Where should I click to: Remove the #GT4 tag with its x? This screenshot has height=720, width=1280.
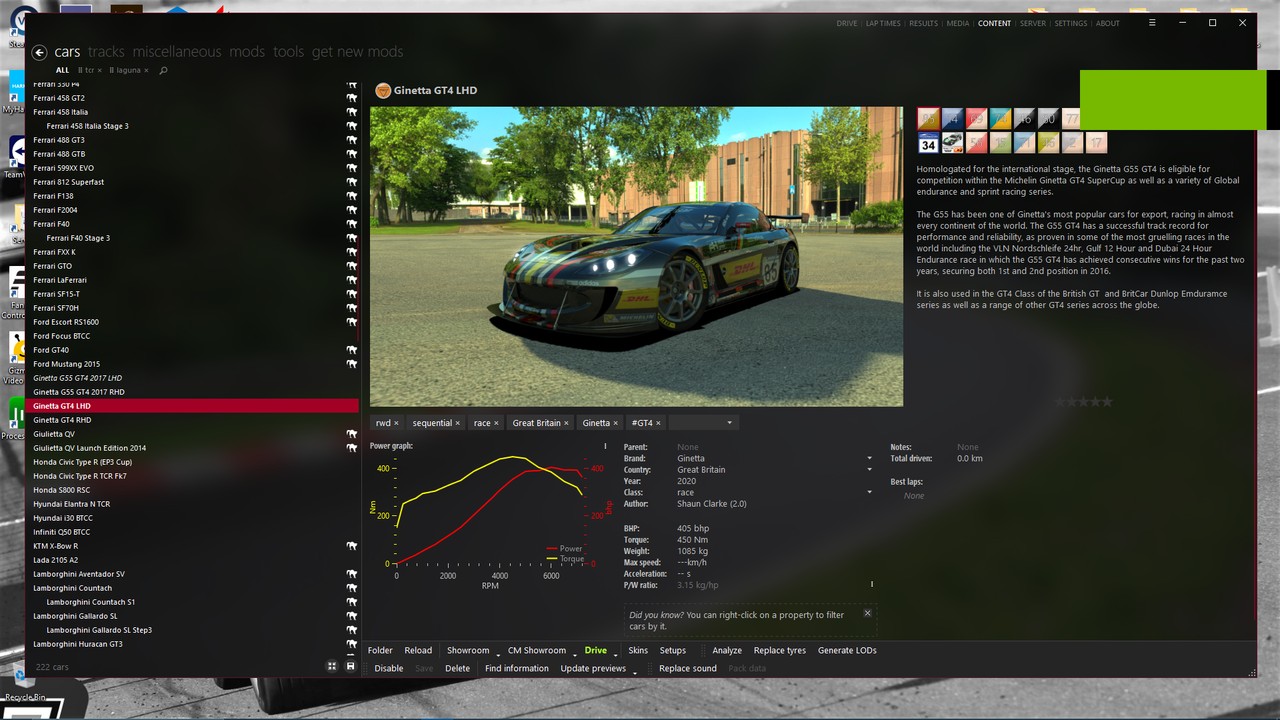click(x=658, y=423)
